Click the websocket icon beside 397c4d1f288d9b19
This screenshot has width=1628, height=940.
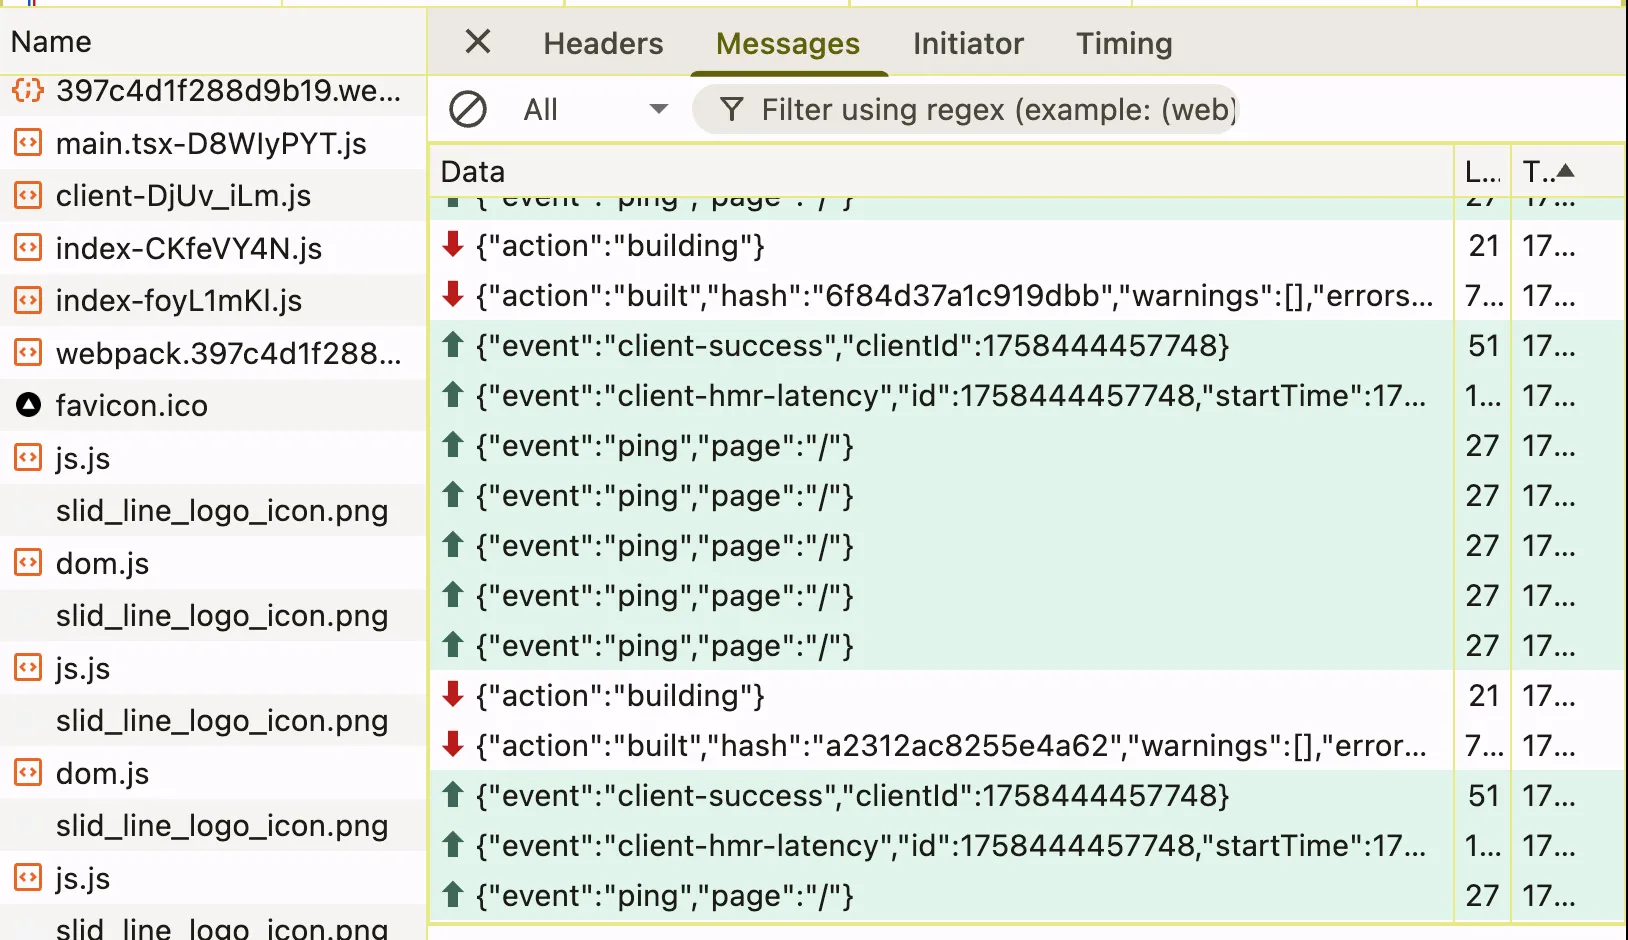(x=28, y=91)
